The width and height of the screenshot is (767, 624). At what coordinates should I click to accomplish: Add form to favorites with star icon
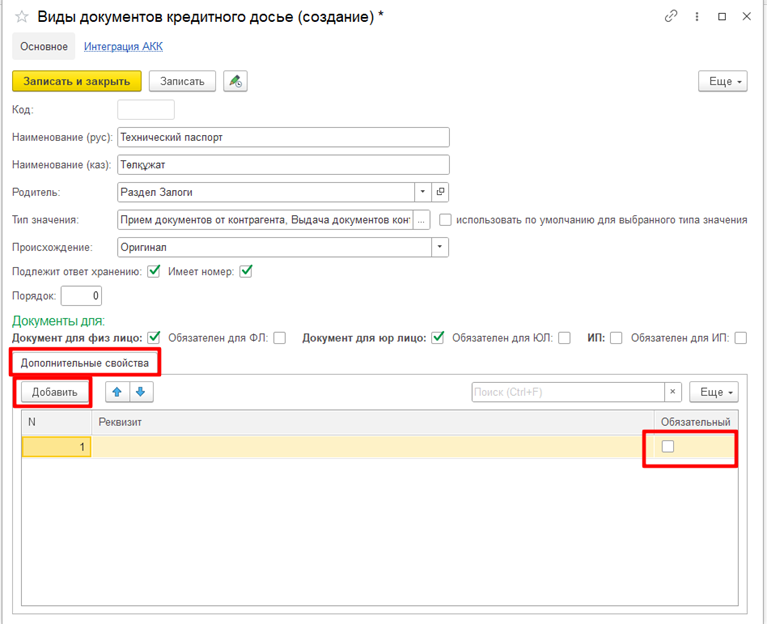pos(22,17)
